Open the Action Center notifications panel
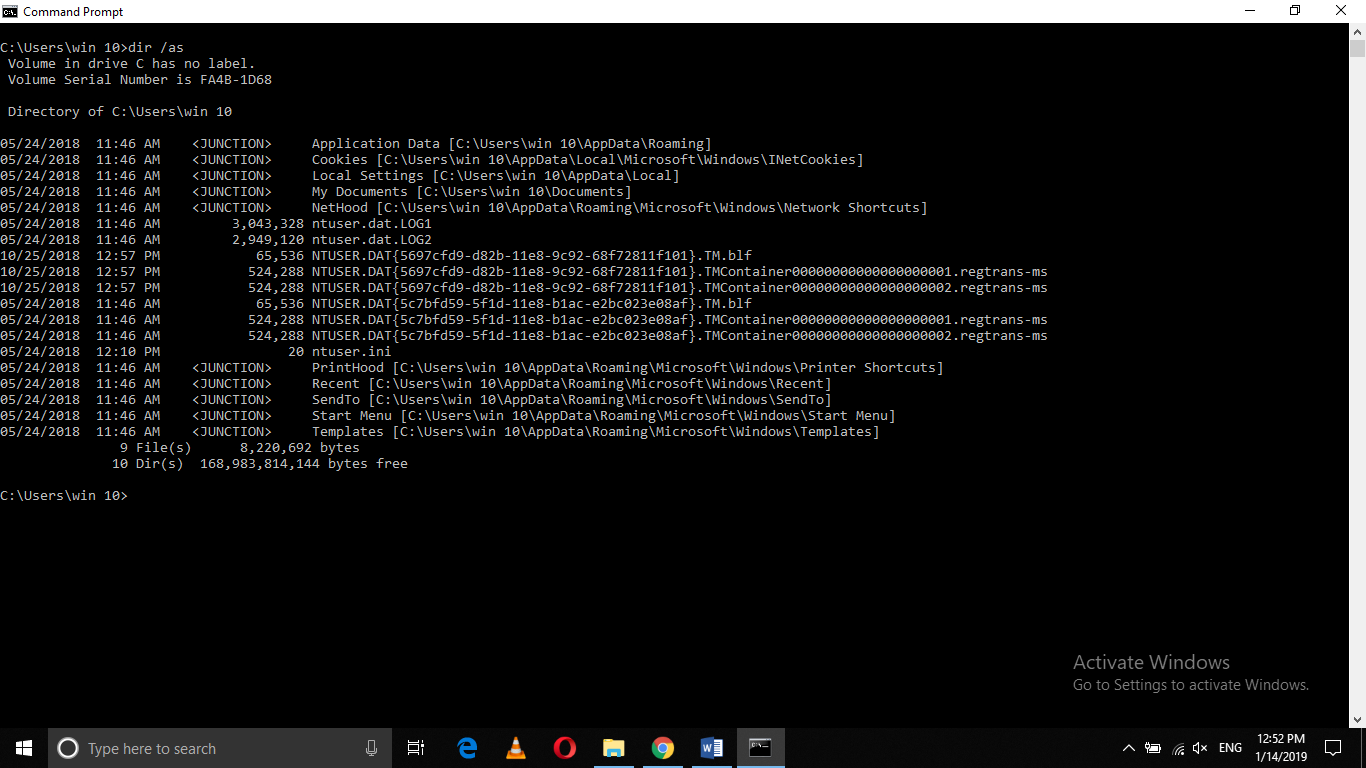 [x=1333, y=747]
